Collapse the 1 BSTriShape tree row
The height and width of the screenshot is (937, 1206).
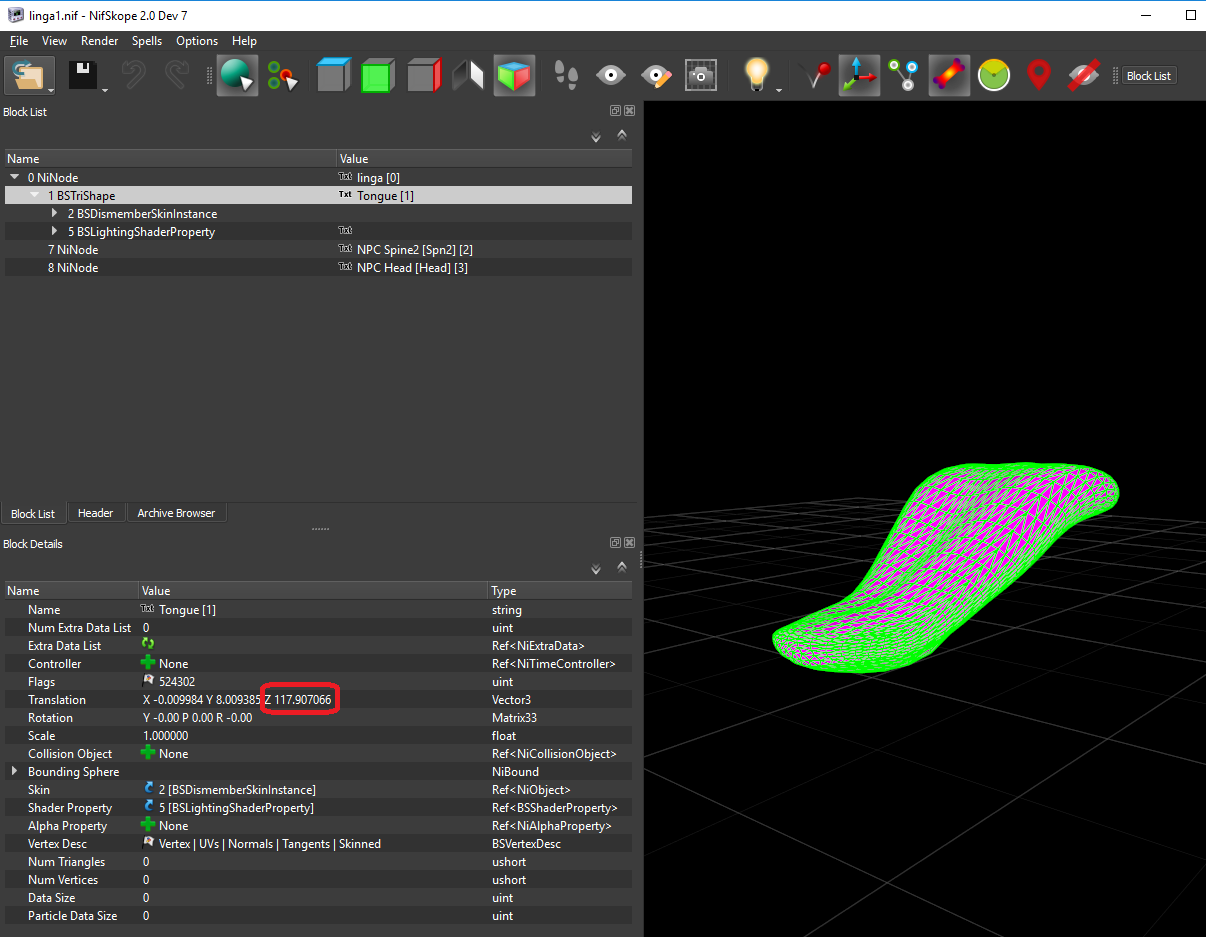35,196
